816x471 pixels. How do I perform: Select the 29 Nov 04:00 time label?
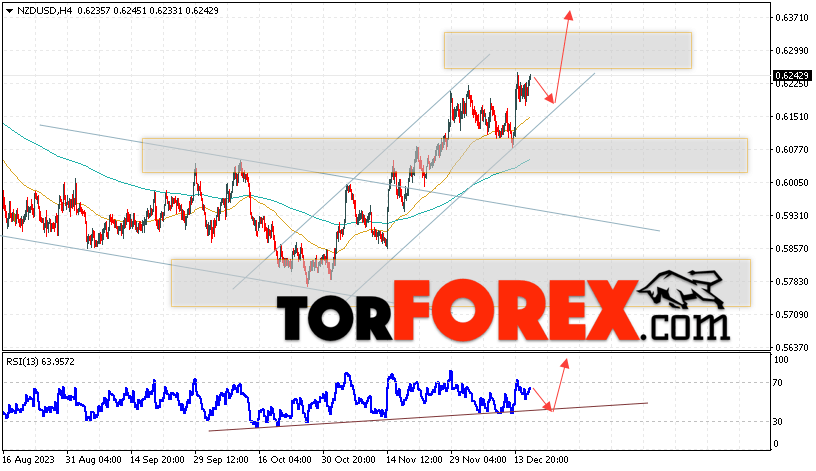478,460
